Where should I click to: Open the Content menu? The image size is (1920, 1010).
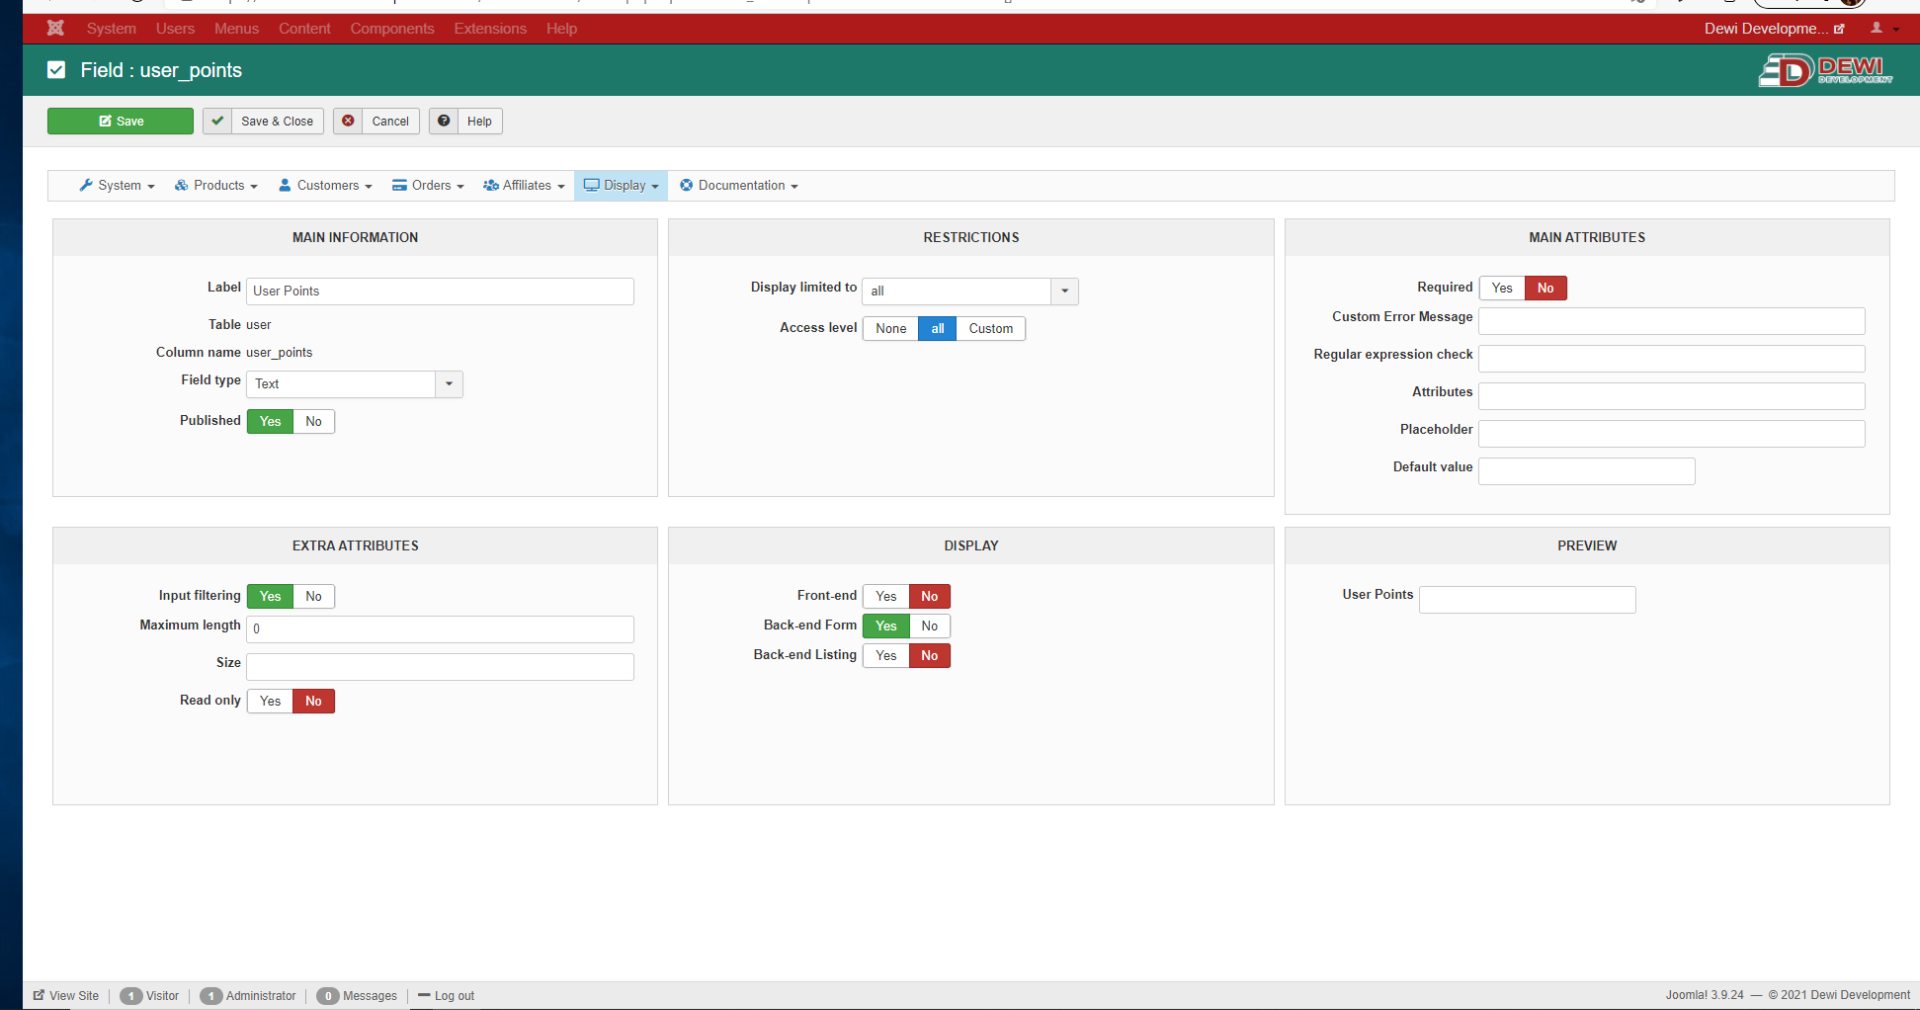(304, 28)
